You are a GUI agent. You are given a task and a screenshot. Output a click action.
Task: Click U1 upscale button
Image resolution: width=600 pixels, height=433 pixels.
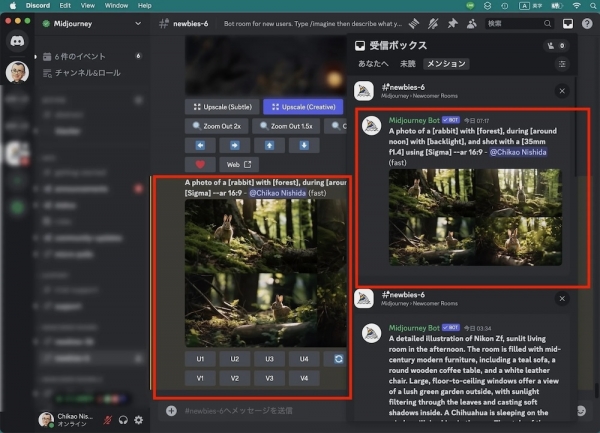click(200, 359)
